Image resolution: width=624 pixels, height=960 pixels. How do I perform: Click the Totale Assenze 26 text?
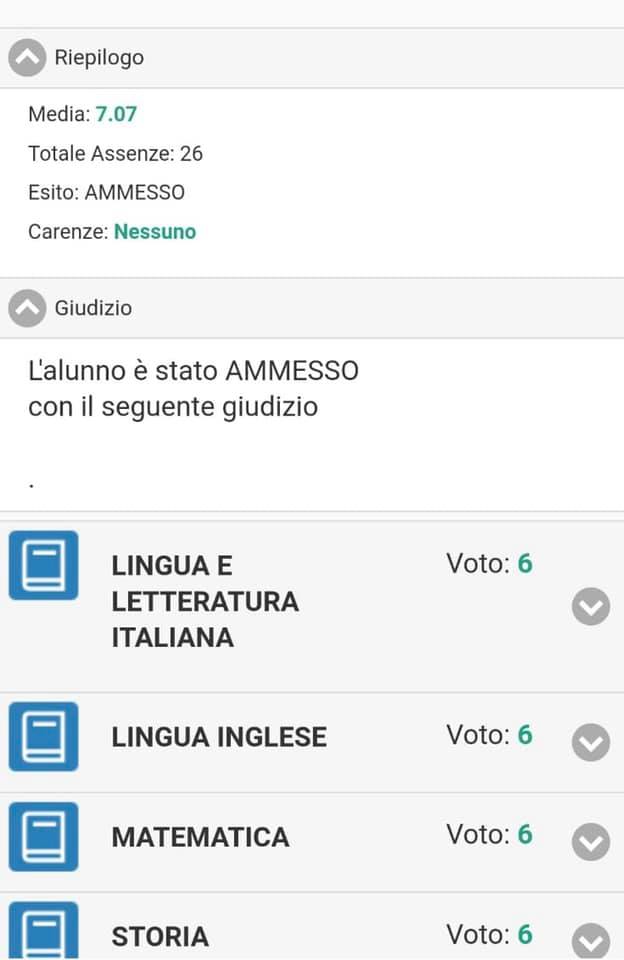(115, 153)
